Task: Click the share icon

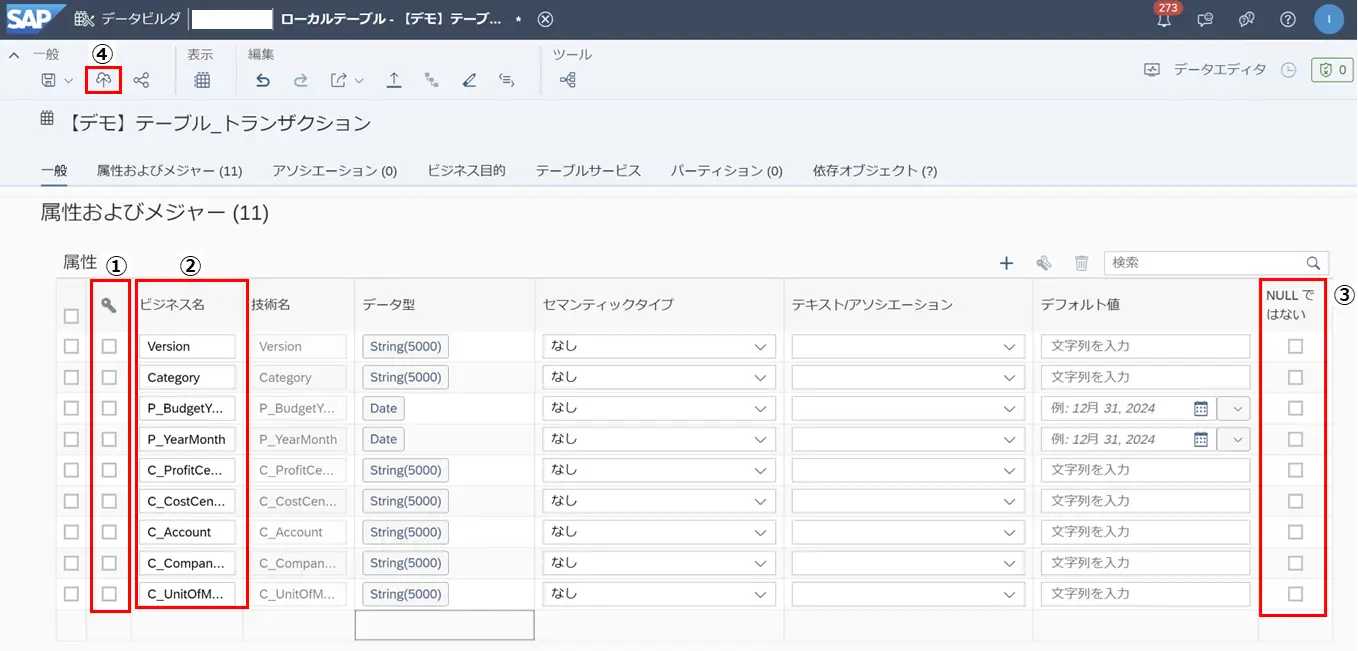Action: [142, 80]
